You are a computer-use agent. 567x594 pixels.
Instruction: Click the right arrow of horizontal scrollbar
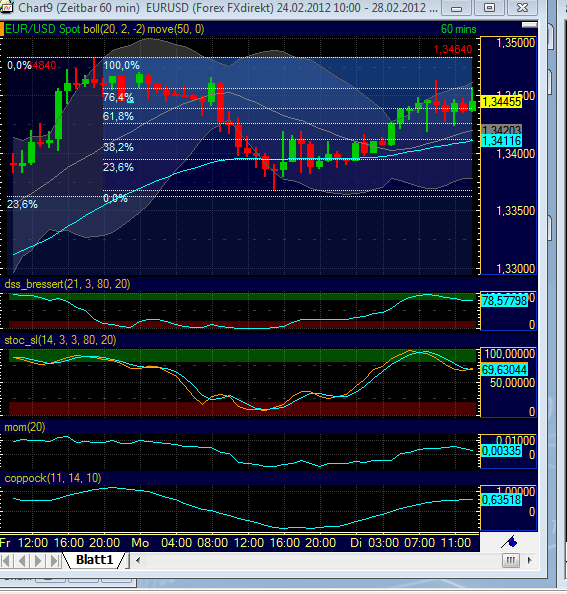tap(530, 560)
